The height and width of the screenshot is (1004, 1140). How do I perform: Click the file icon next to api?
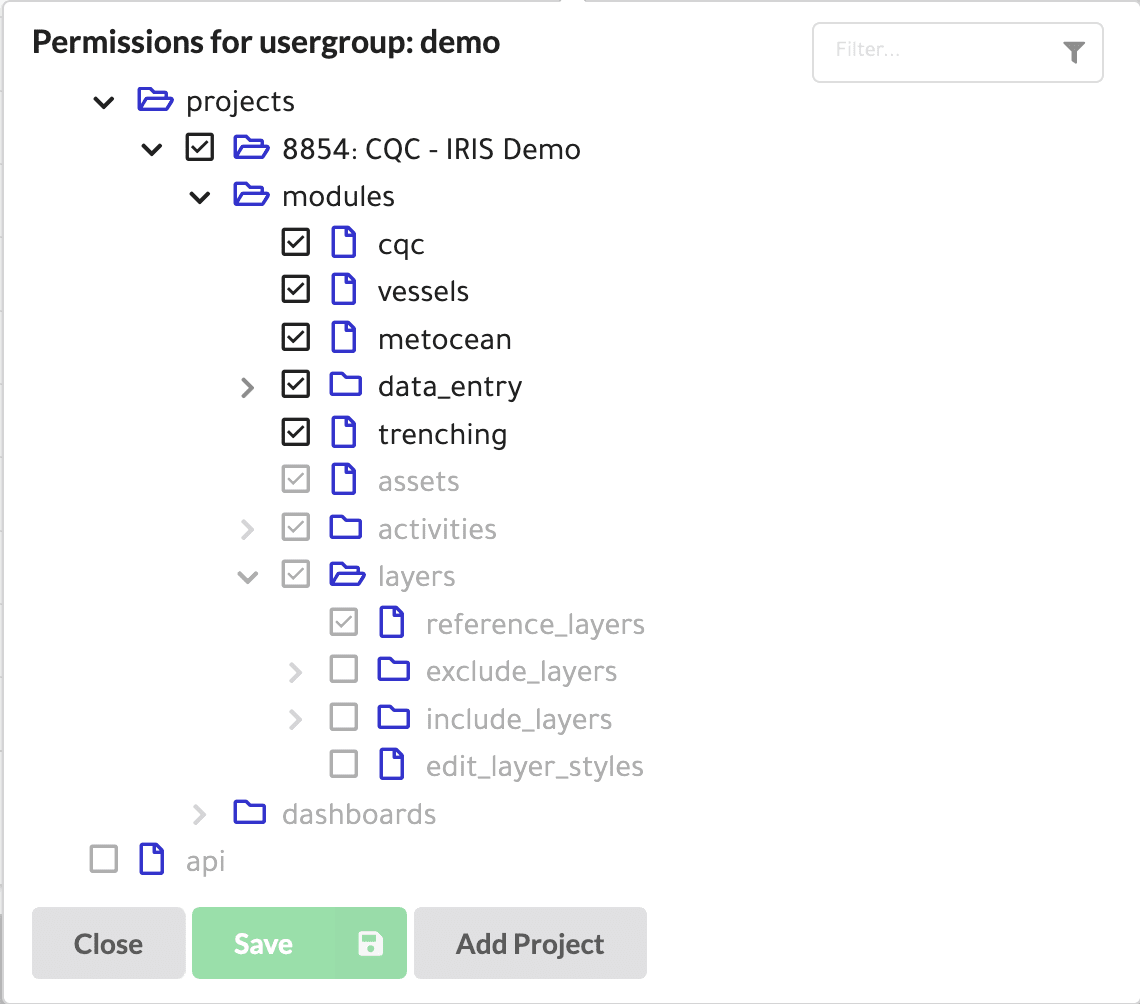point(152,859)
